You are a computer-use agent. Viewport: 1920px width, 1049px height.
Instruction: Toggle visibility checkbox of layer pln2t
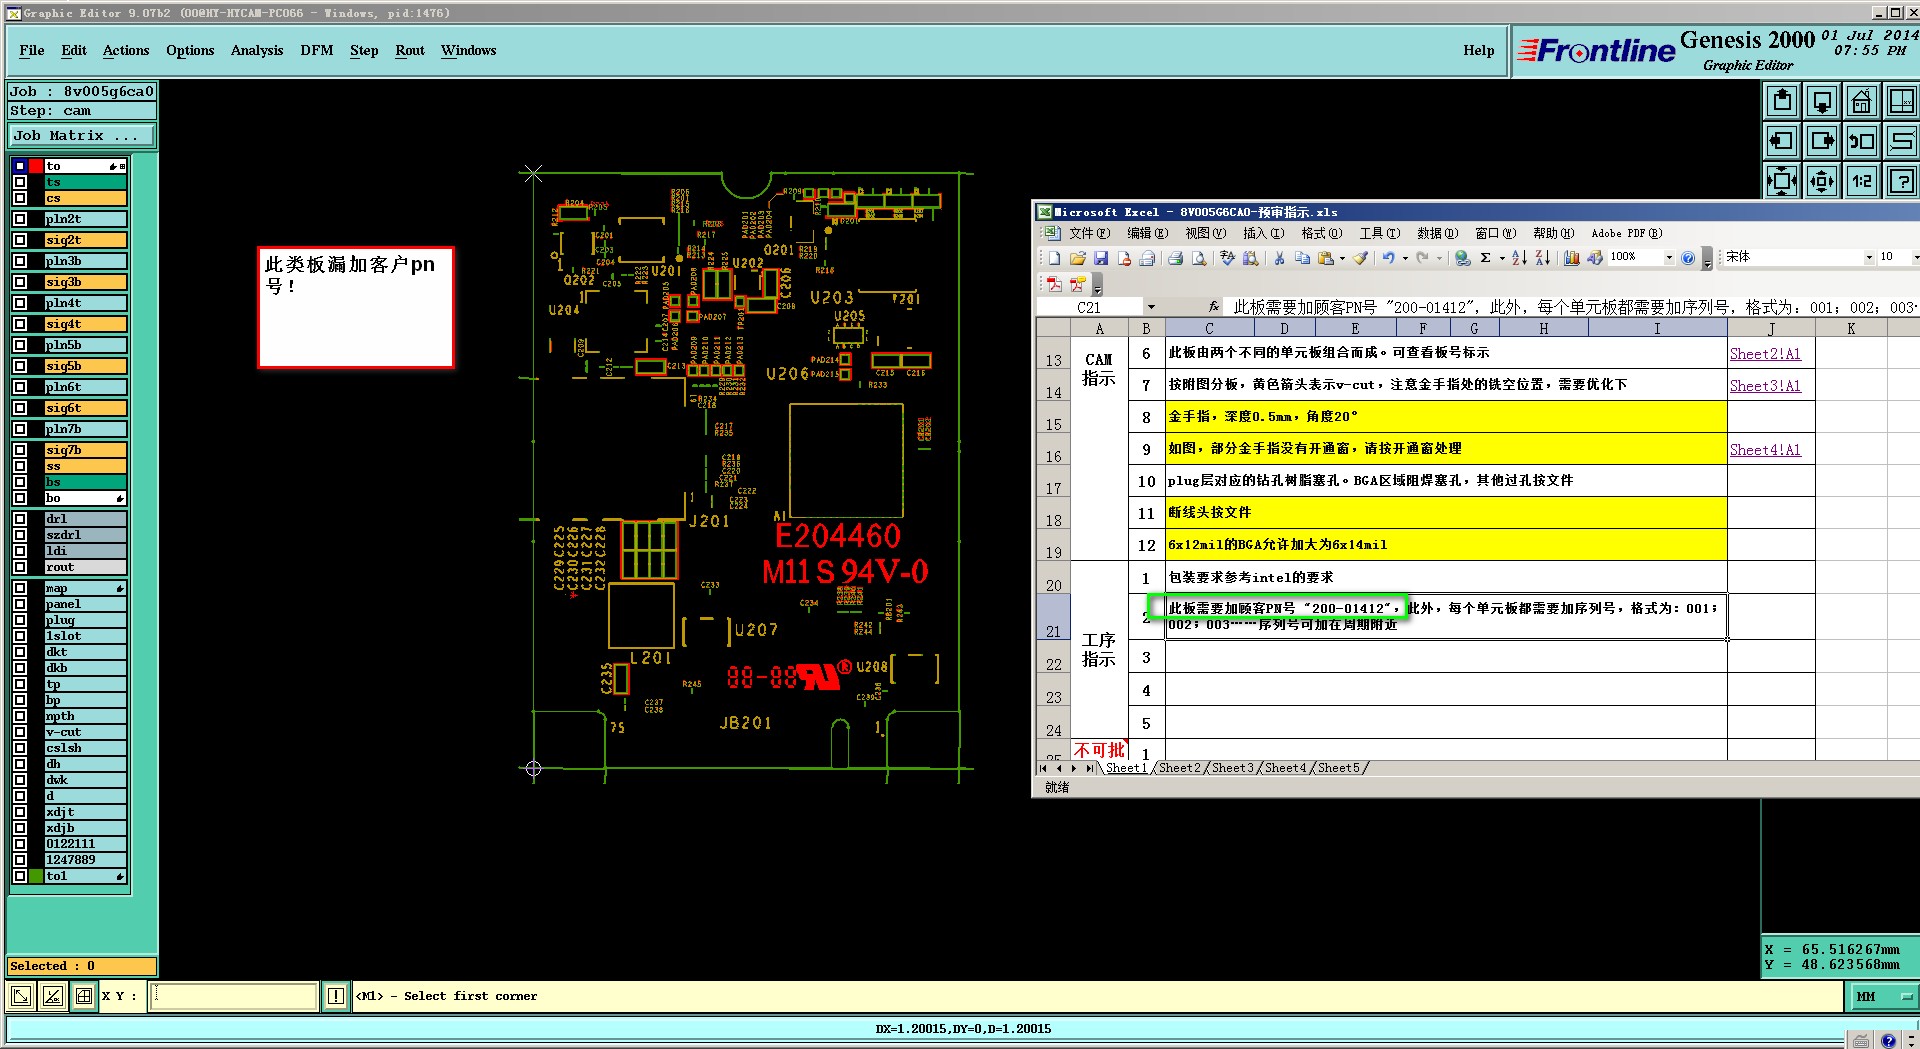20,219
